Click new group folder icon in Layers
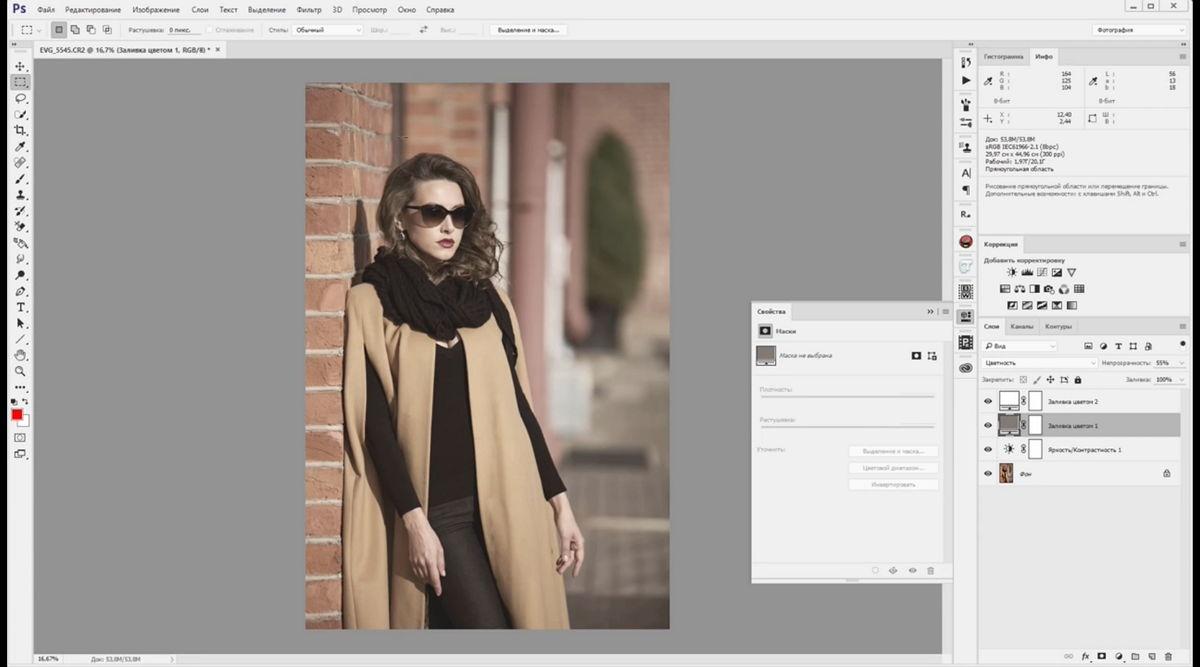The image size is (1200, 667). tap(1136, 657)
